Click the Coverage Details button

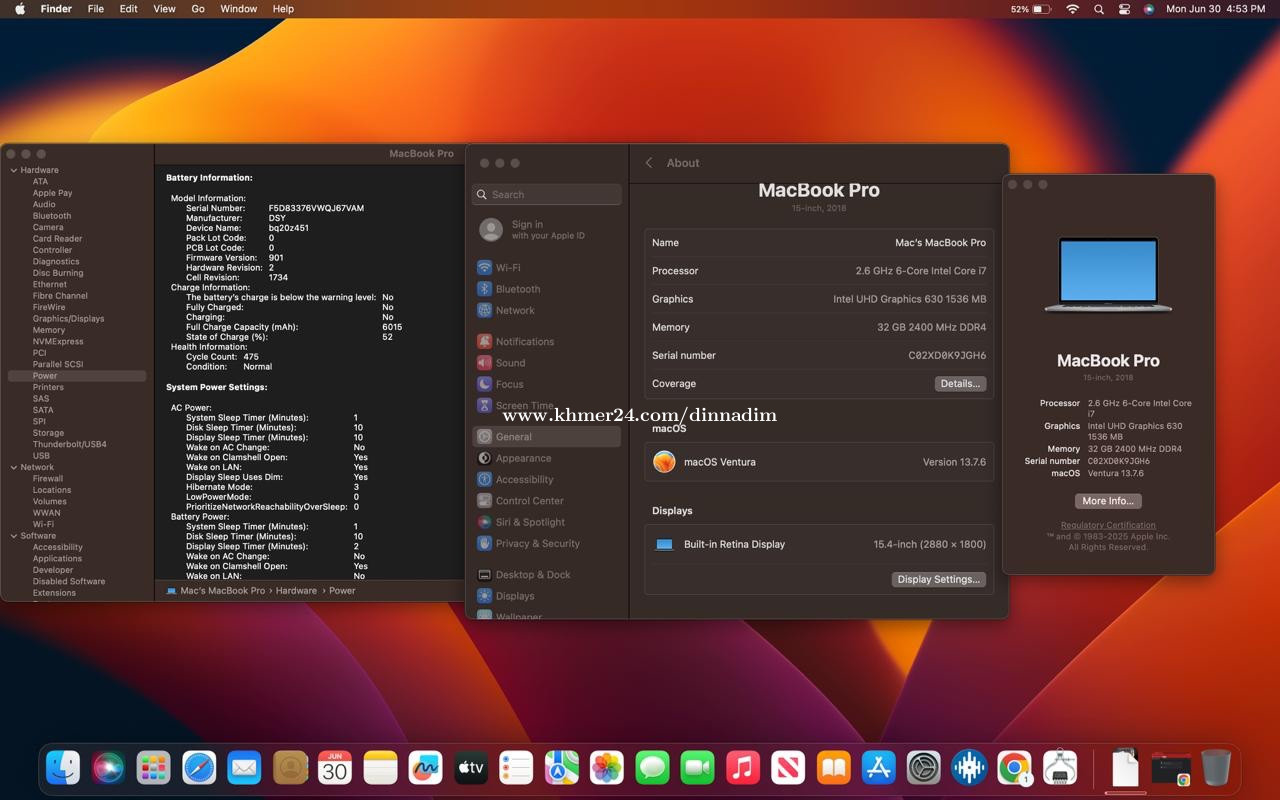tap(960, 384)
